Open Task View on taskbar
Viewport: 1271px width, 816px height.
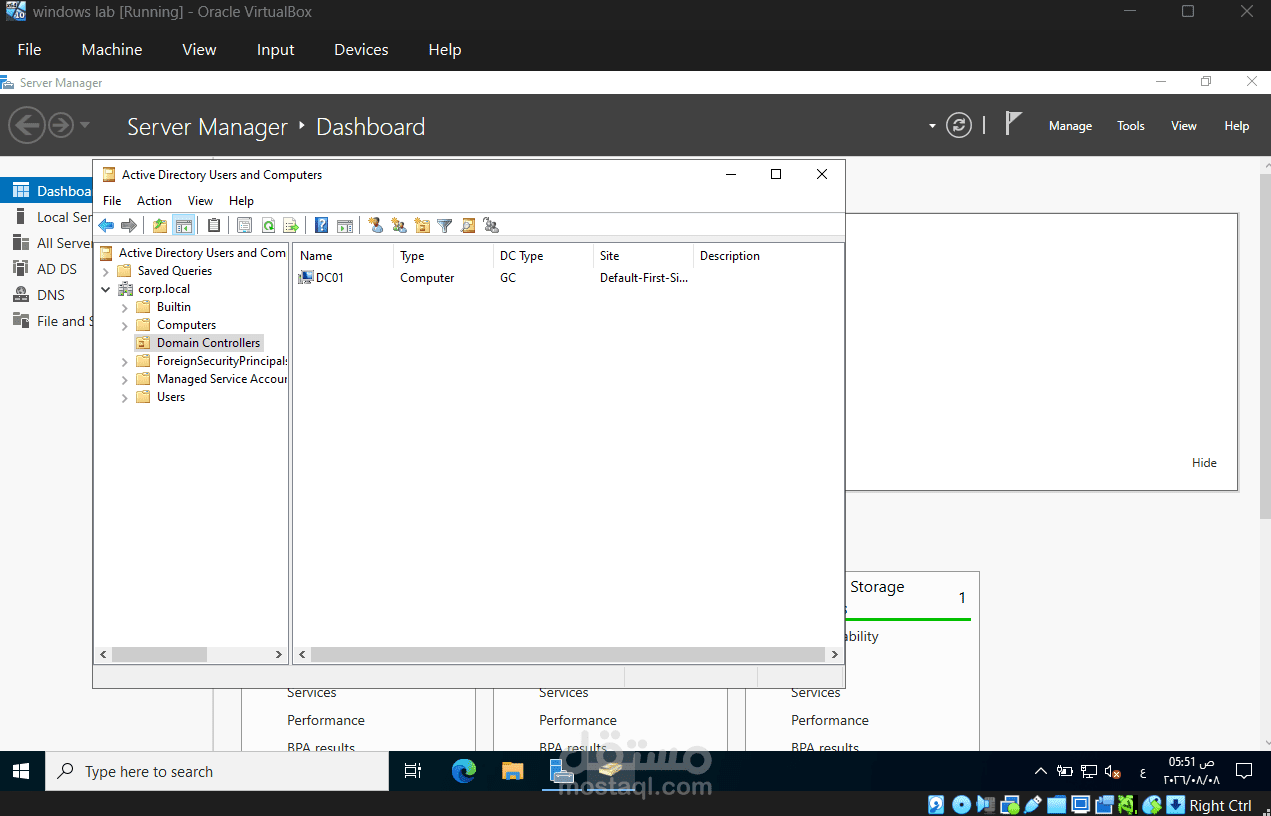coord(412,771)
